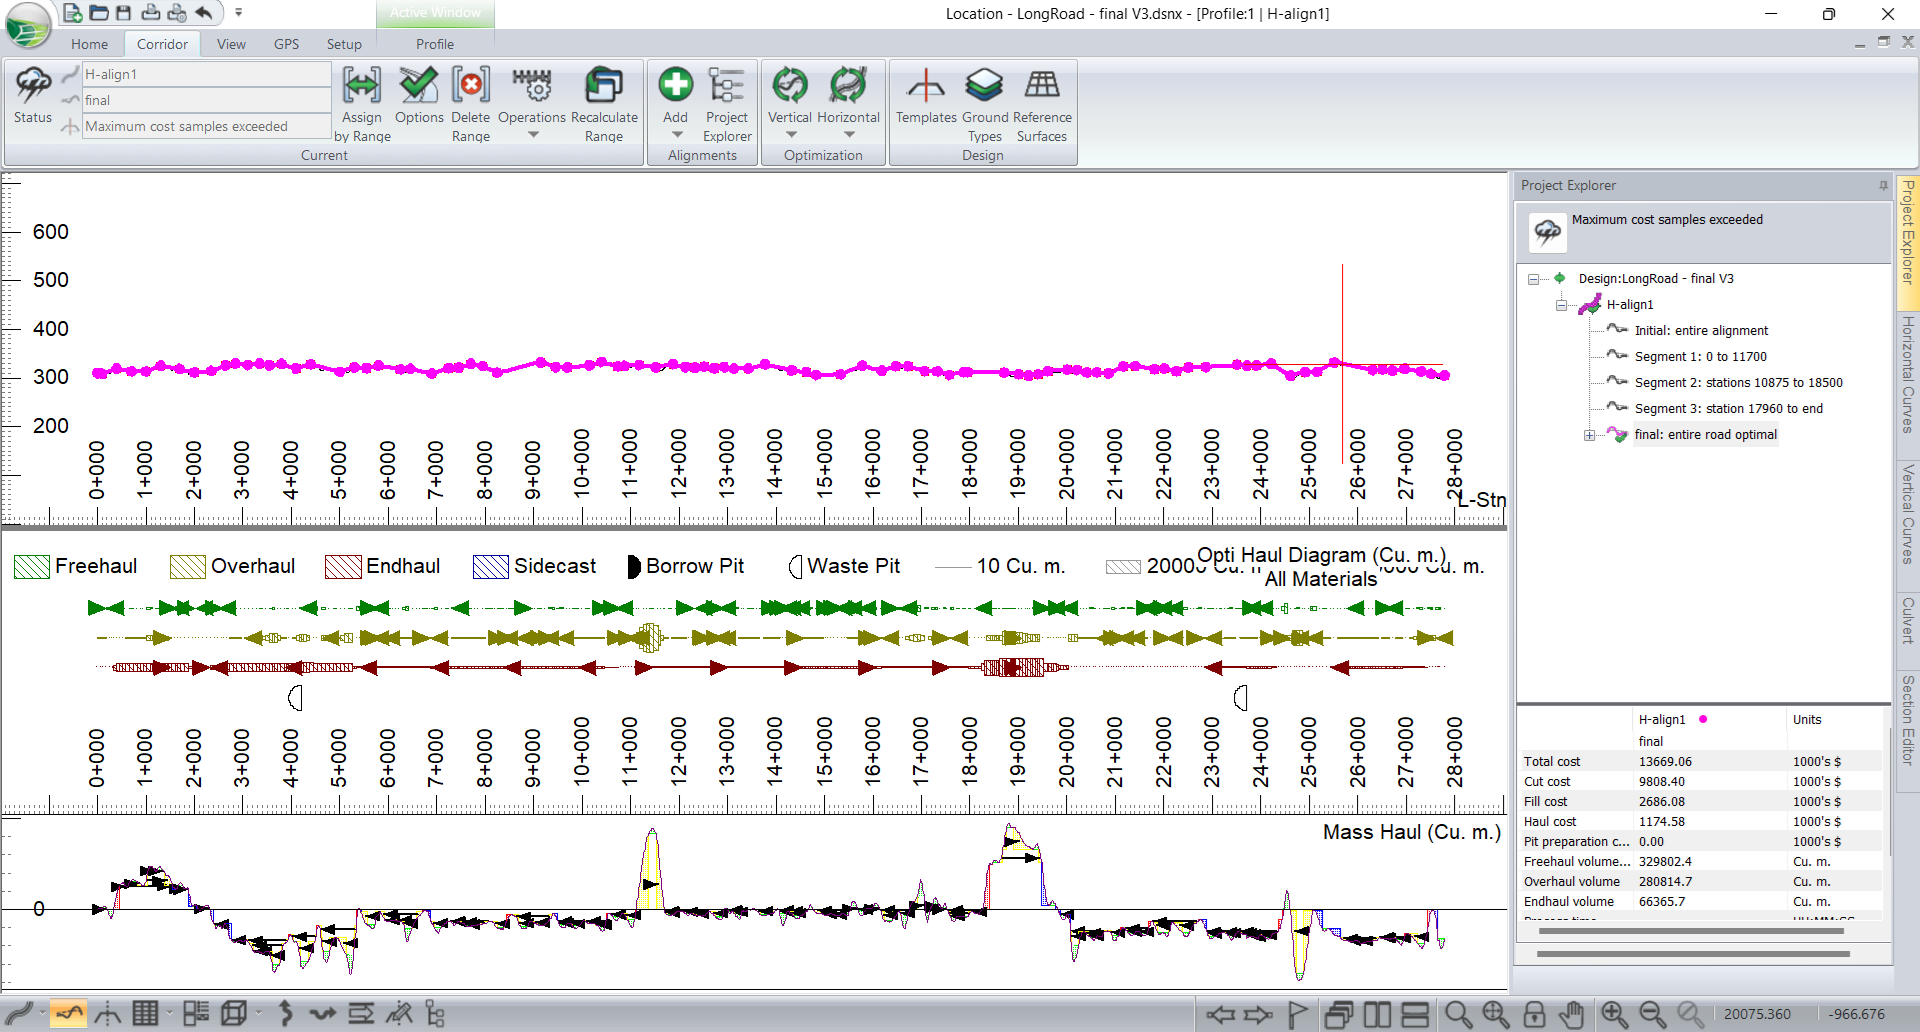
Task: Click the Templates design tool
Action: click(x=926, y=96)
